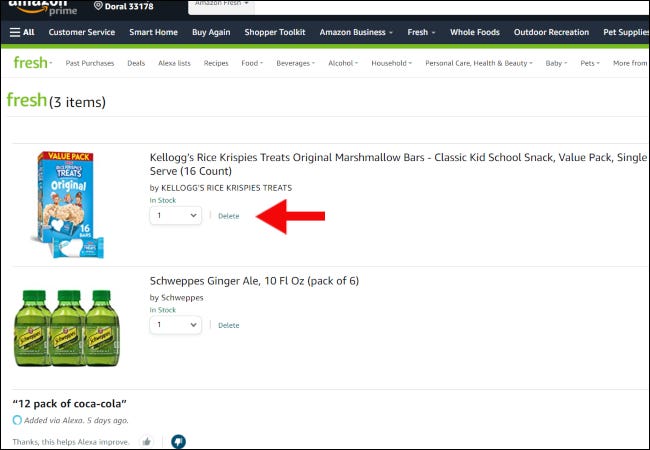Expand the Food category dropdown
Screen dimensions: 650x450
tap(252, 63)
